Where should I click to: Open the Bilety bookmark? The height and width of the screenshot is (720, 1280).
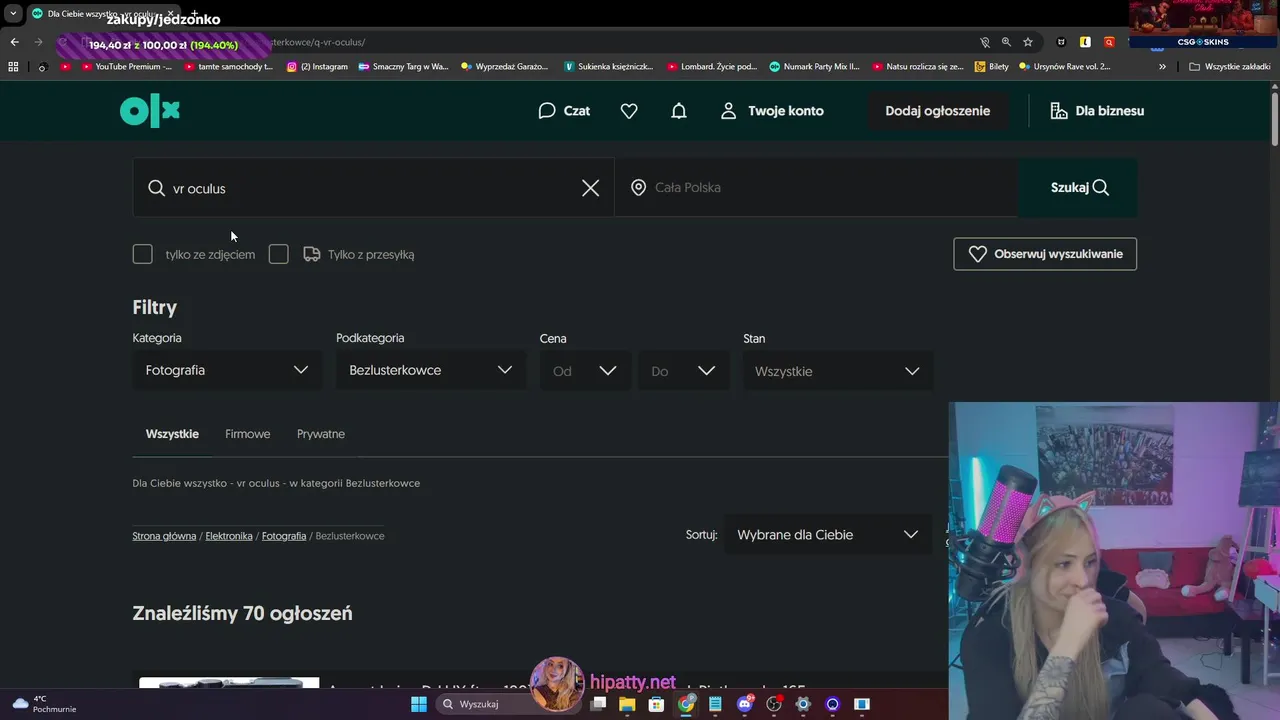992,67
